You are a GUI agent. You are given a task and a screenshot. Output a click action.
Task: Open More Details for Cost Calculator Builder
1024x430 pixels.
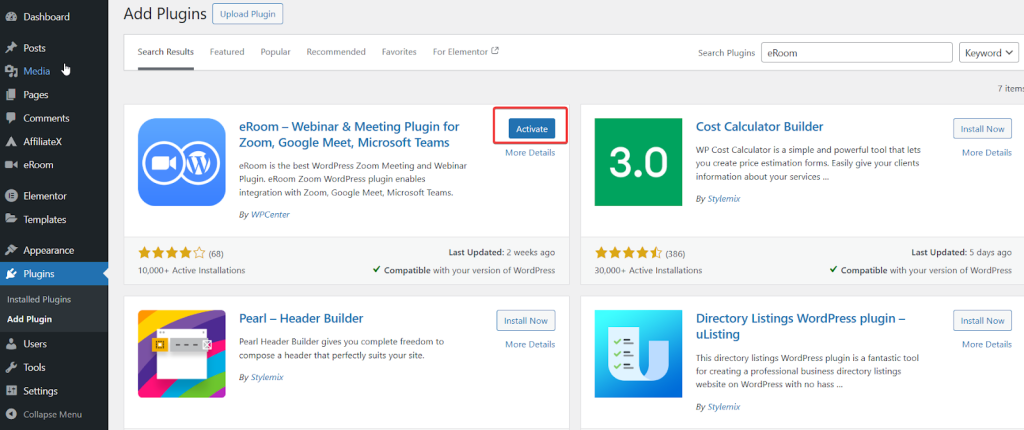click(987, 153)
